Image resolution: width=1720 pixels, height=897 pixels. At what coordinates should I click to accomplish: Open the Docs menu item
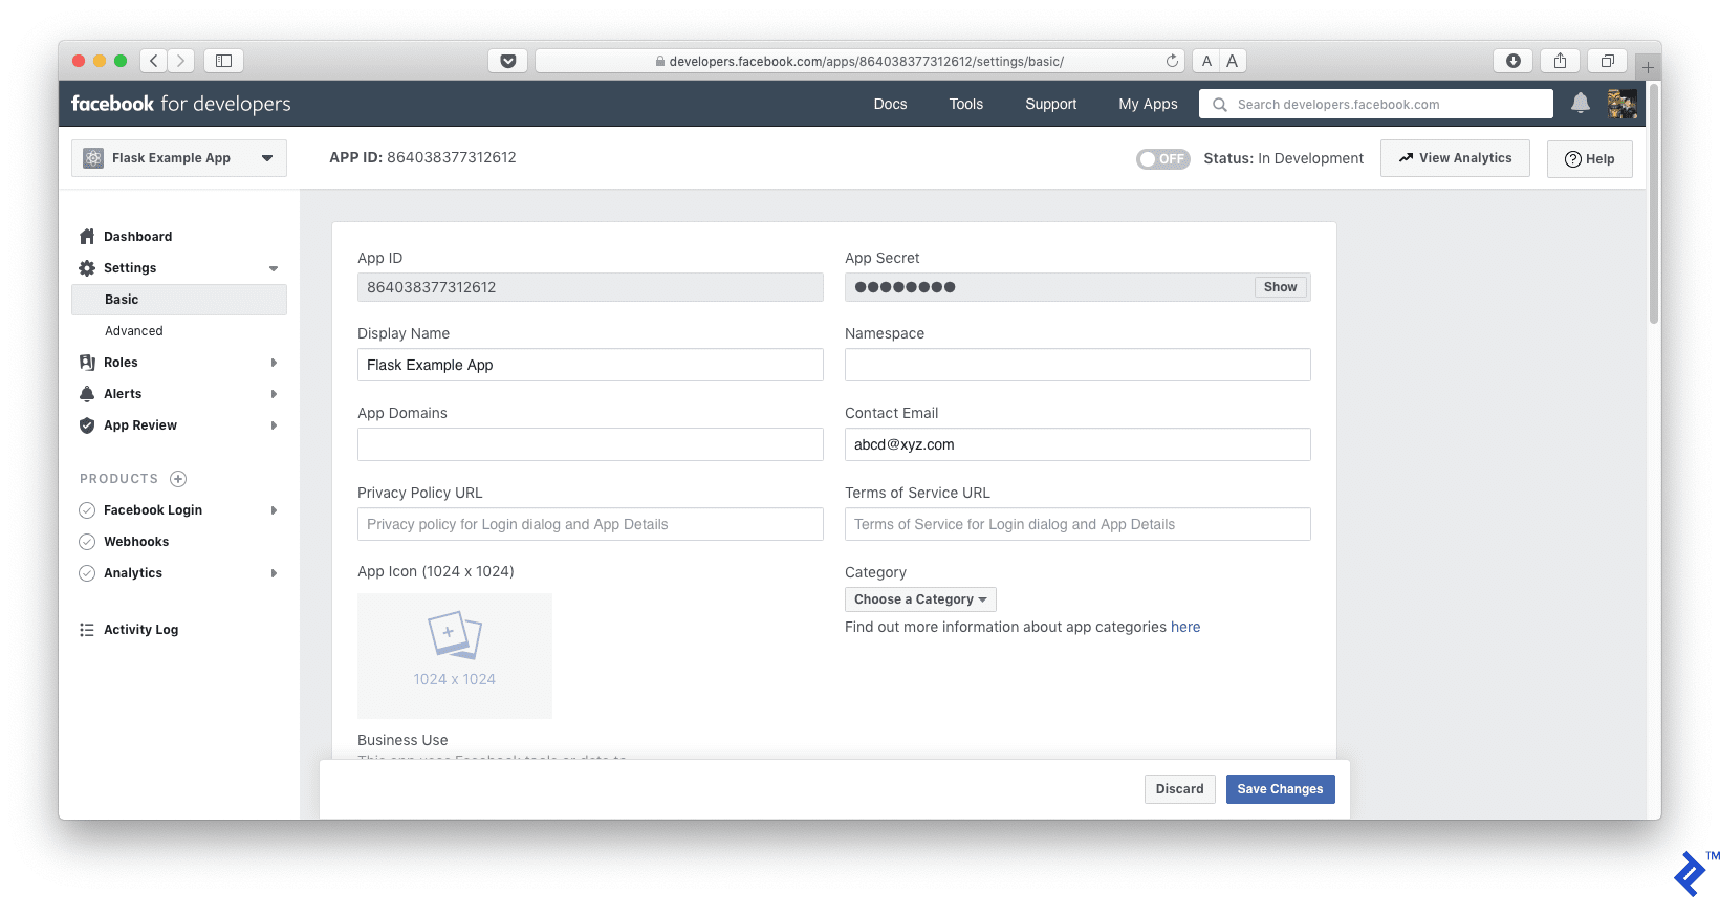click(890, 104)
